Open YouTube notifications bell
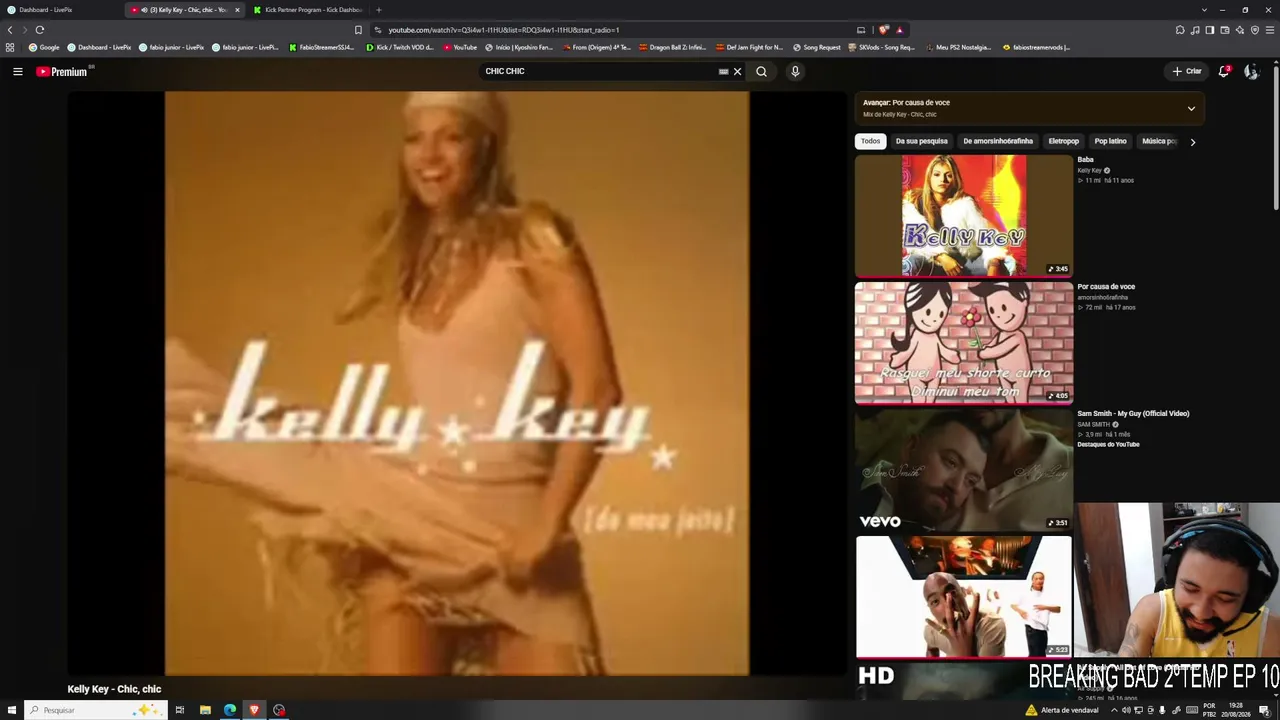This screenshot has height=720, width=1280. coord(1223,71)
